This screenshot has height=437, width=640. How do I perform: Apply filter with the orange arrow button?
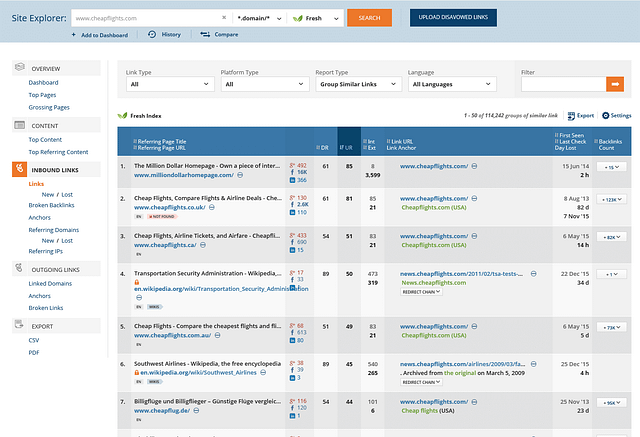(x=615, y=85)
